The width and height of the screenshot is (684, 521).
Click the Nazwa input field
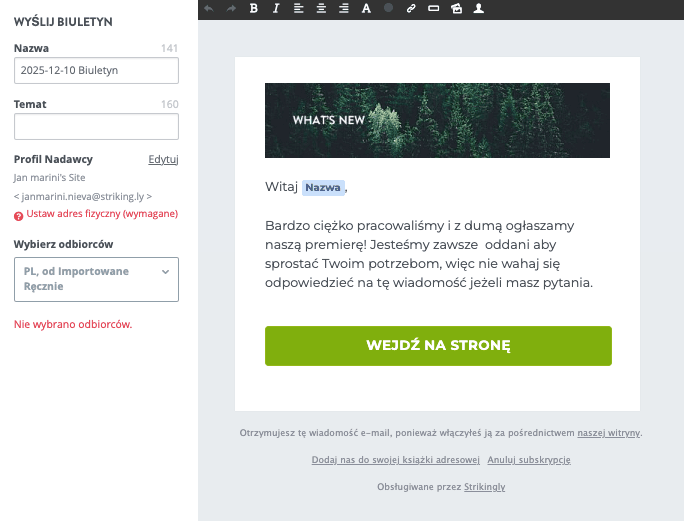pyautogui.click(x=96, y=70)
